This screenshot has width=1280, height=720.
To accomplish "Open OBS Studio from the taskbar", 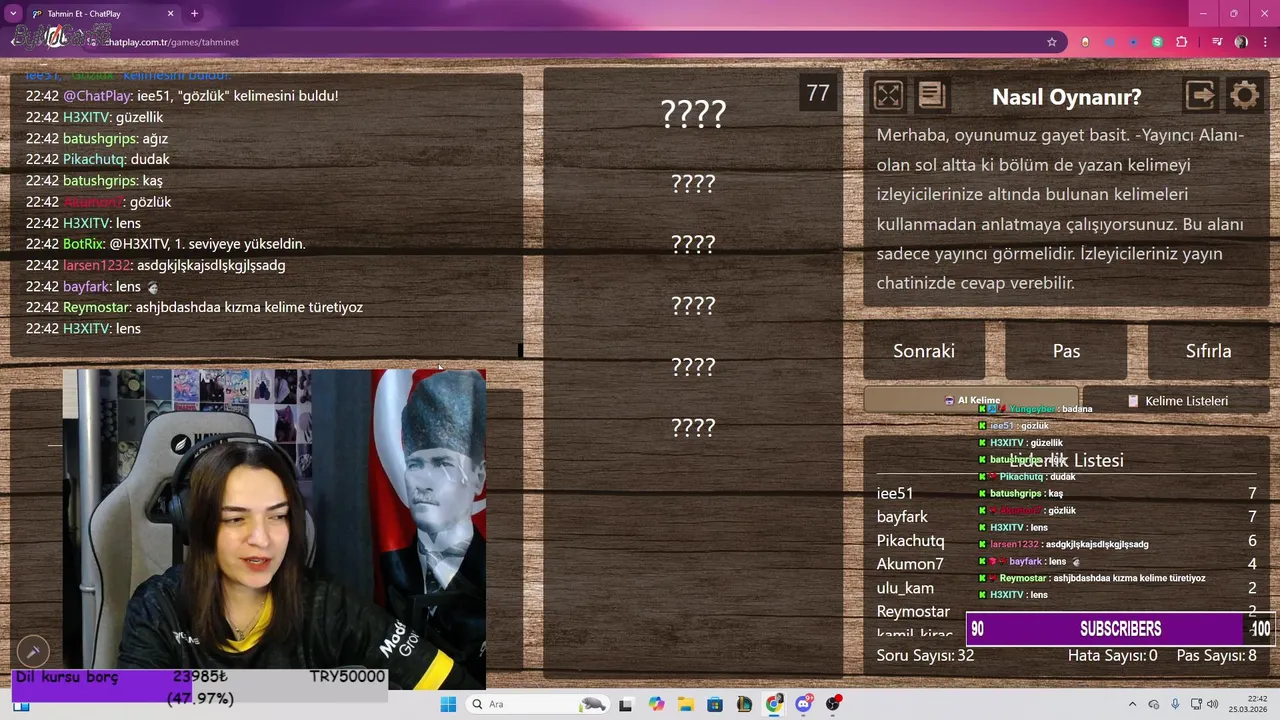I will click(833, 704).
